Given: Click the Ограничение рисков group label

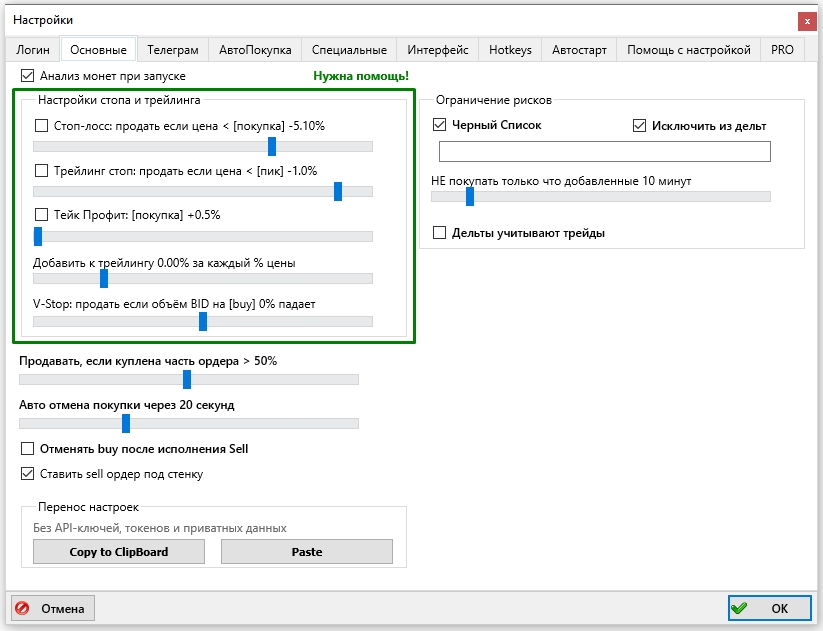Looking at the screenshot, I should pyautogui.click(x=494, y=100).
